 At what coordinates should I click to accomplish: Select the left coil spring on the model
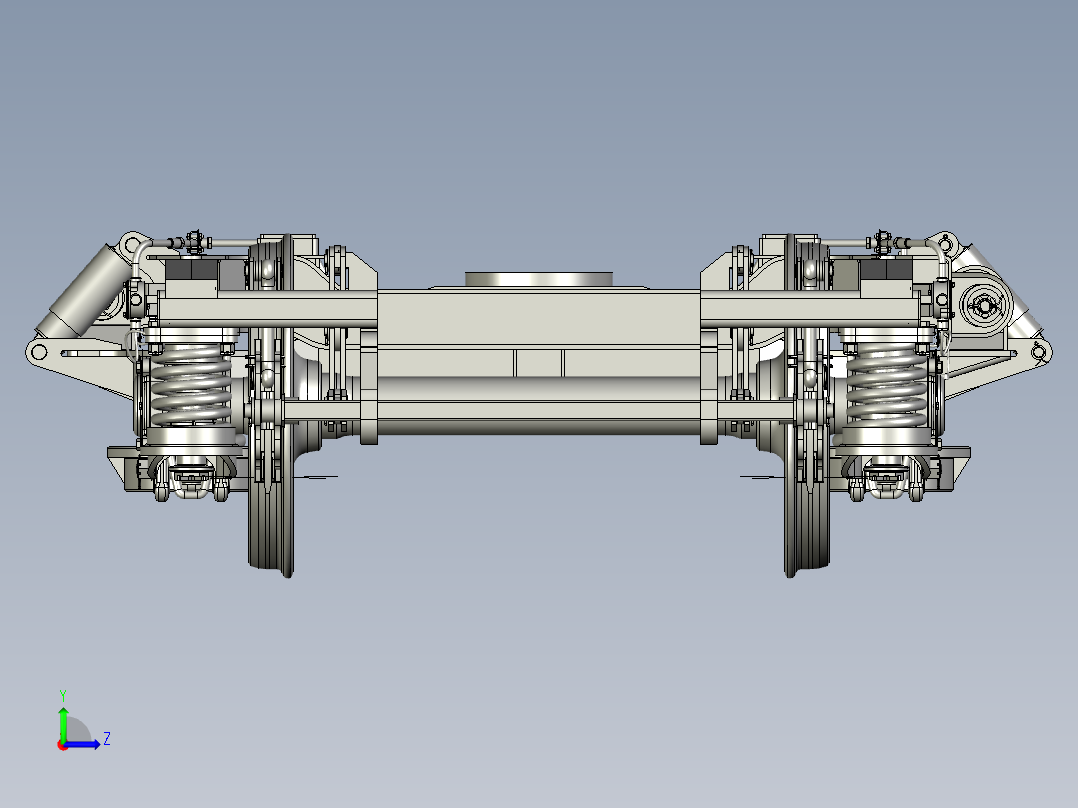coord(191,384)
